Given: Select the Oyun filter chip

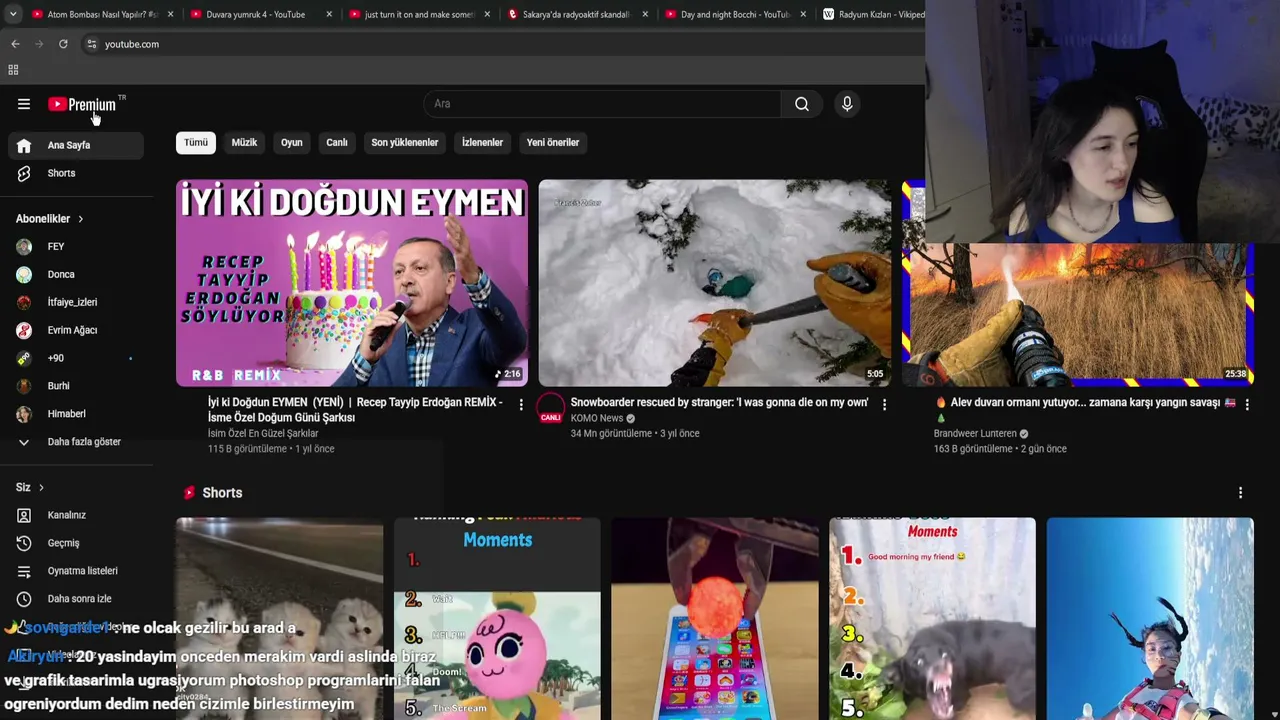Looking at the screenshot, I should click(292, 142).
